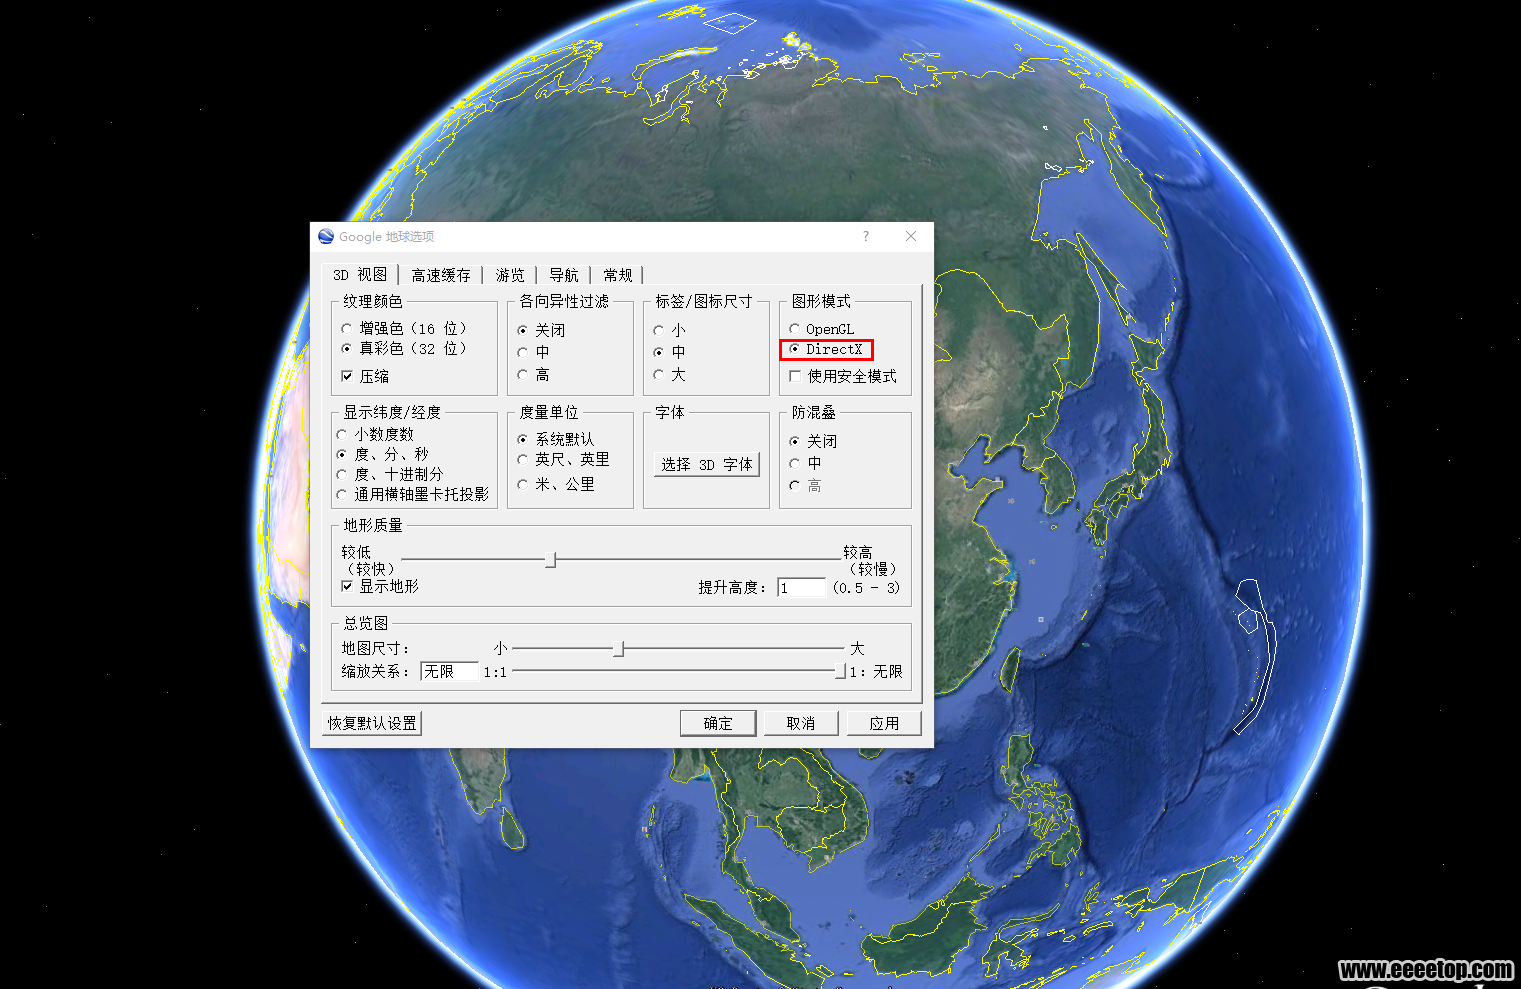Select 小数度数 lat/long format
Screen dimensions: 1521x989
[375, 434]
